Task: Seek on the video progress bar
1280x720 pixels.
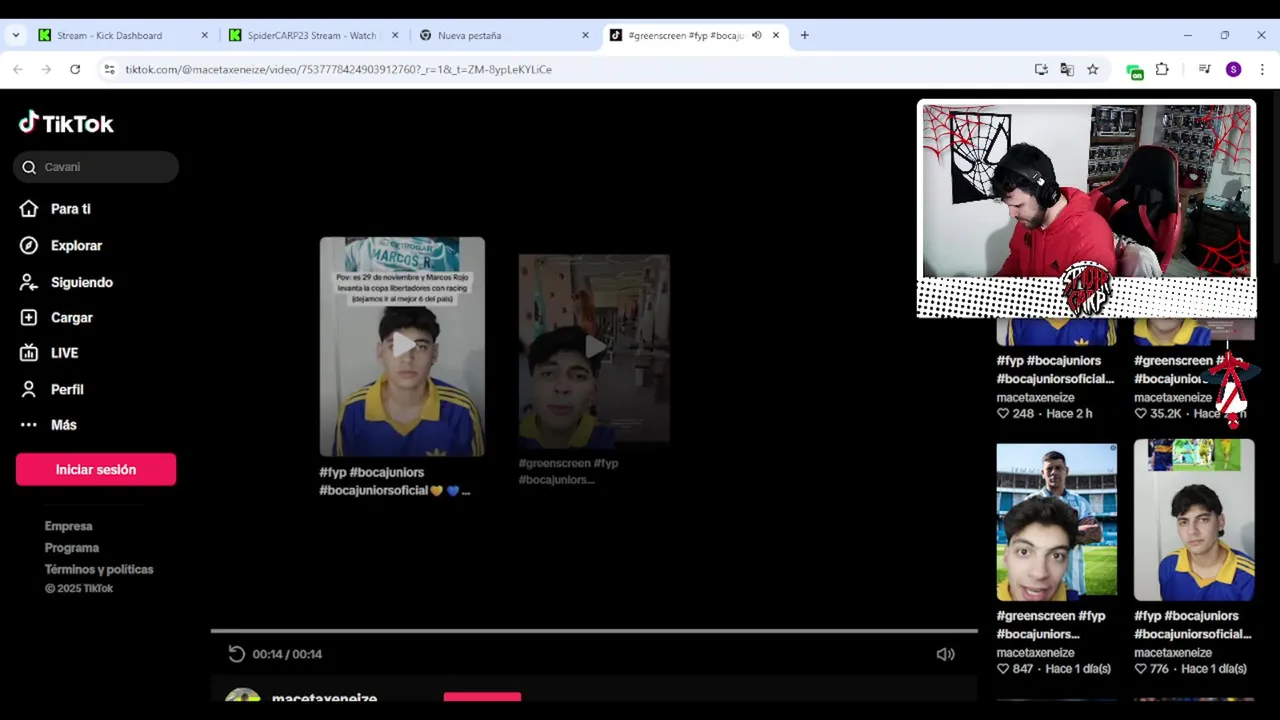Action: 594,631
